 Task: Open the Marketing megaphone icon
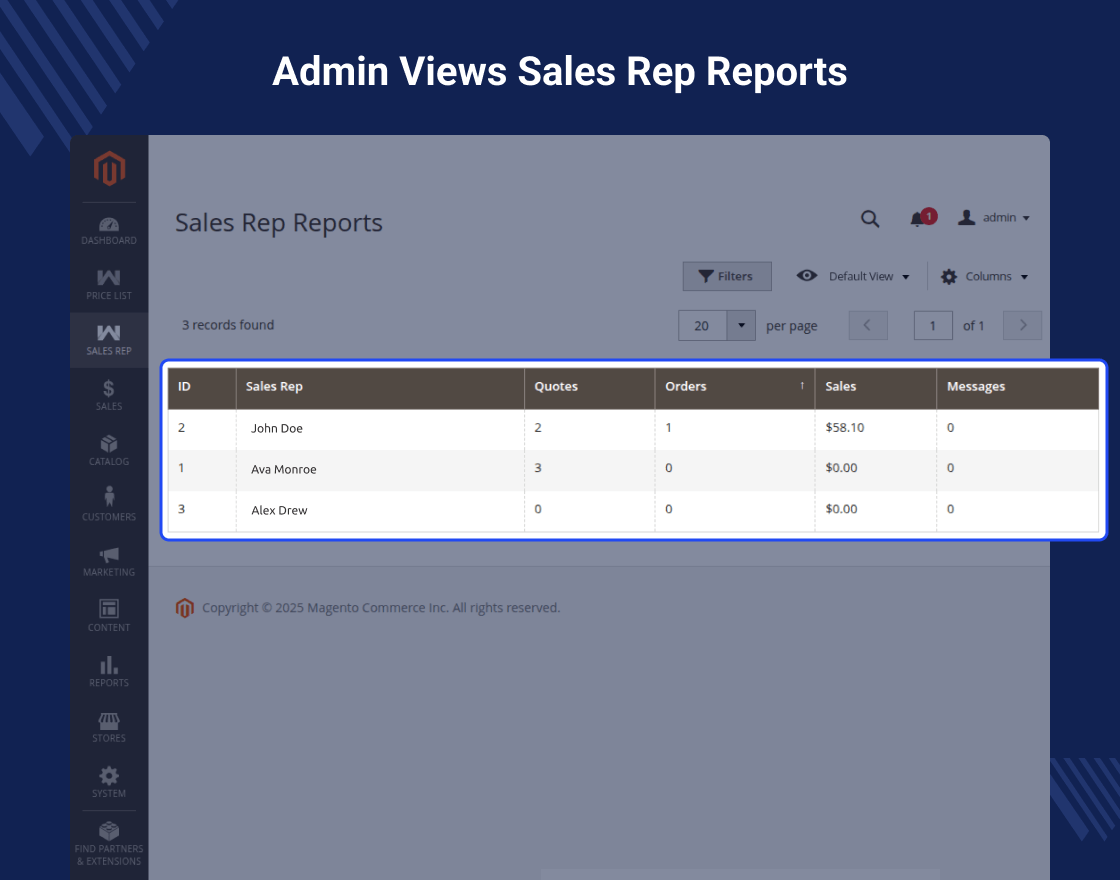tap(109, 561)
